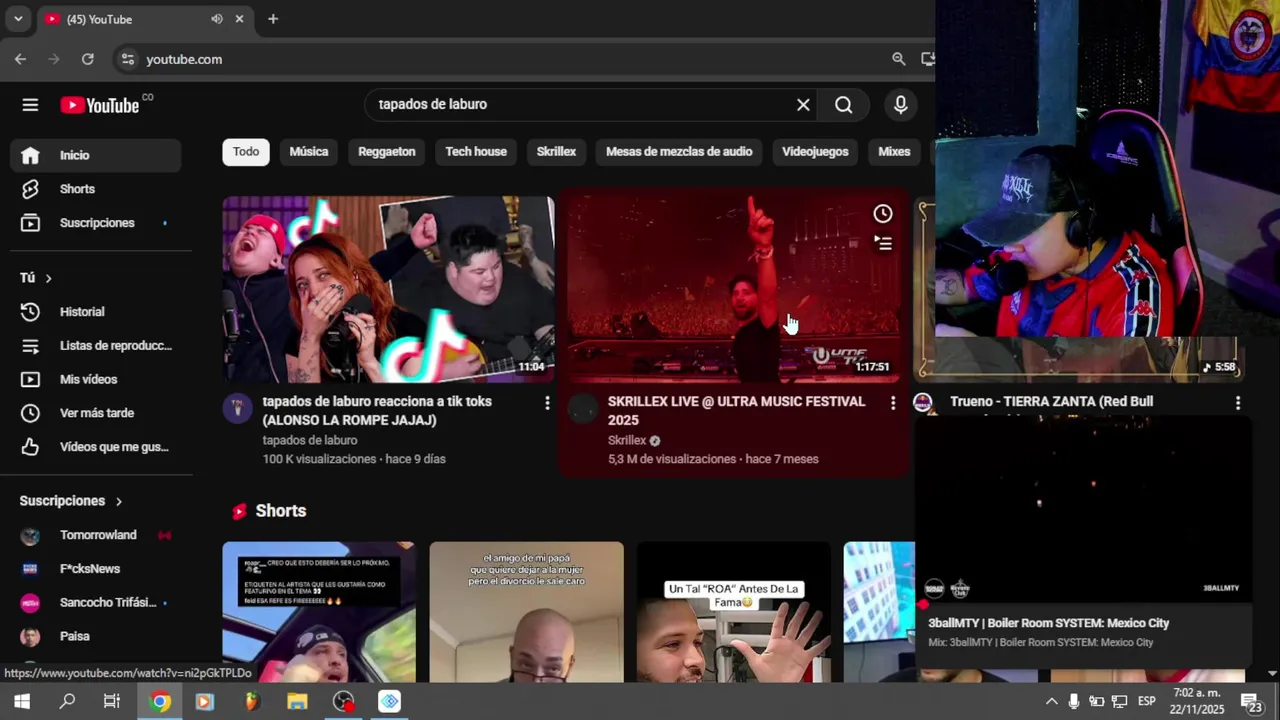
Task: Open the options menu for the Trueno video
Action: 1238,403
